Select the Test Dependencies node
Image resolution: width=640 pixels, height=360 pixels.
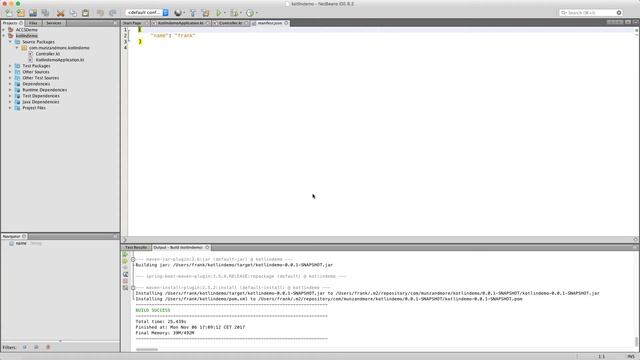(41, 96)
